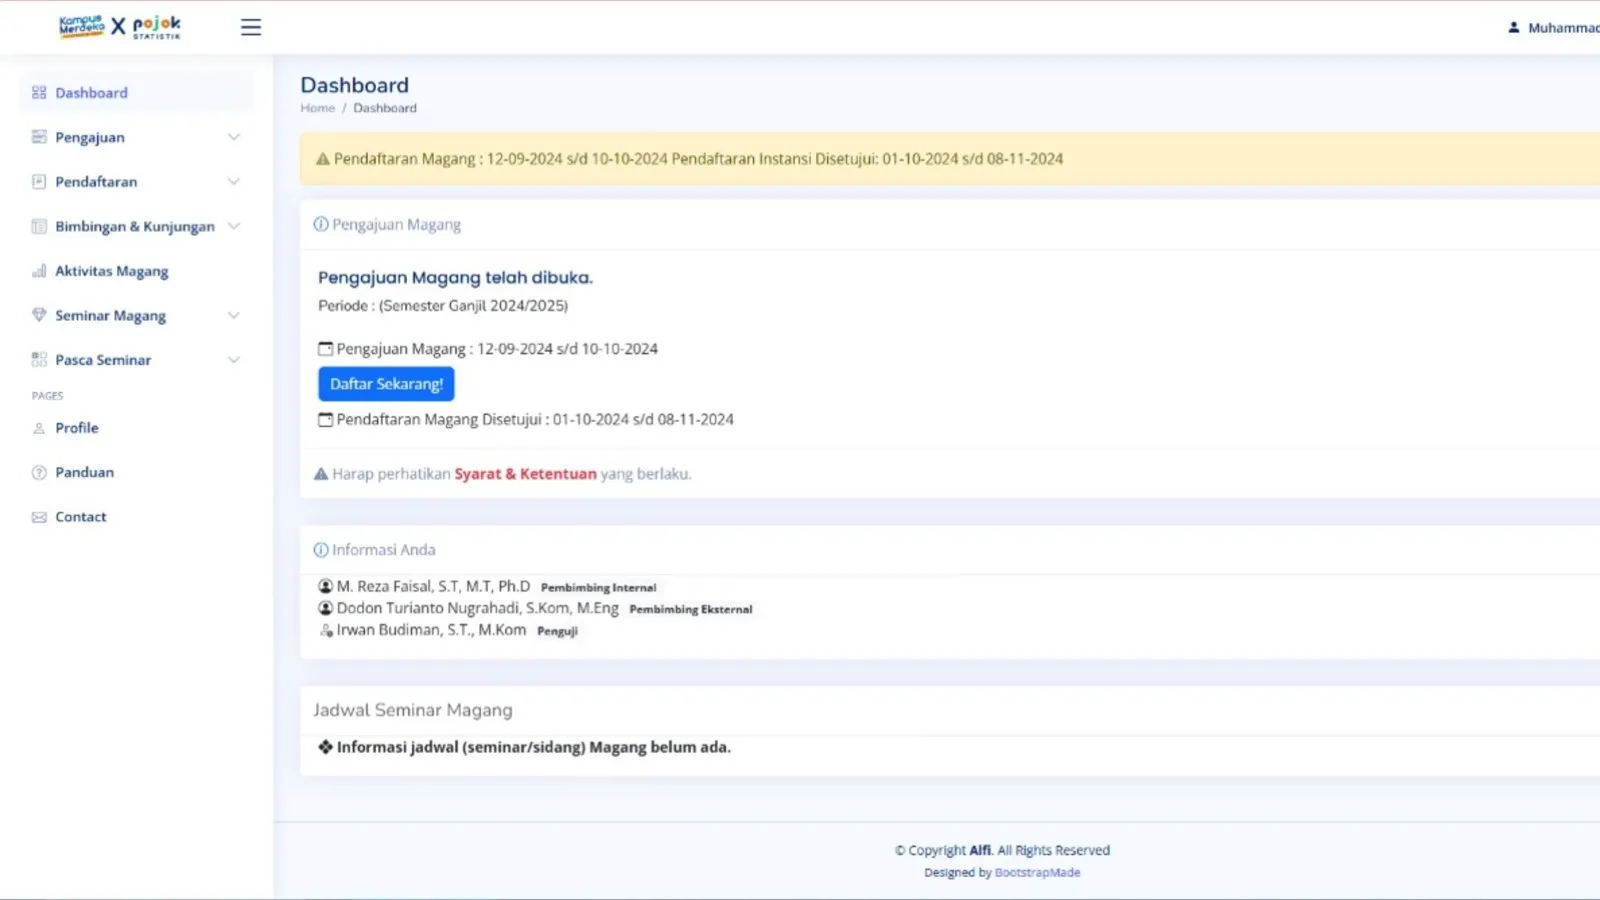Expand the Pengajuan menu chevron
The width and height of the screenshot is (1600, 900).
[234, 137]
